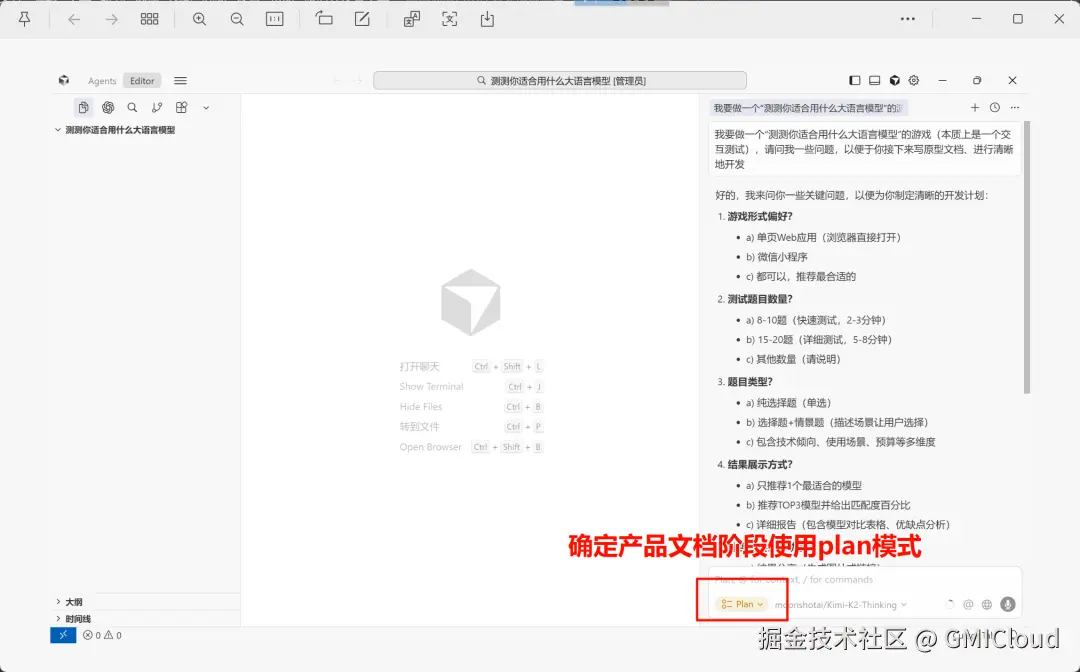Screen dimensions: 1080x672
Task: Pin the window using the pushpin icon
Action: point(24,18)
